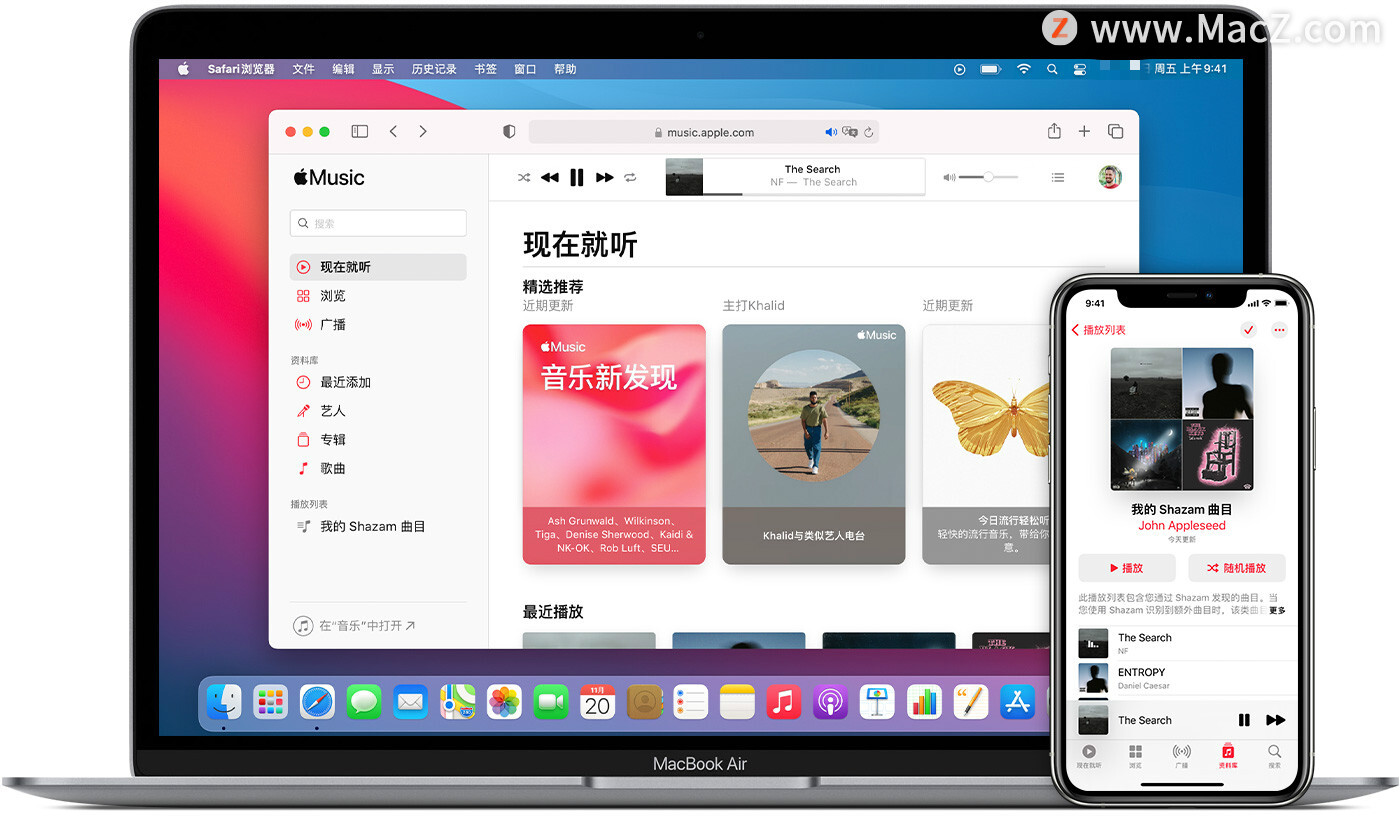Click the Apple Music search field
Screen dimensions: 1400x816
click(378, 223)
